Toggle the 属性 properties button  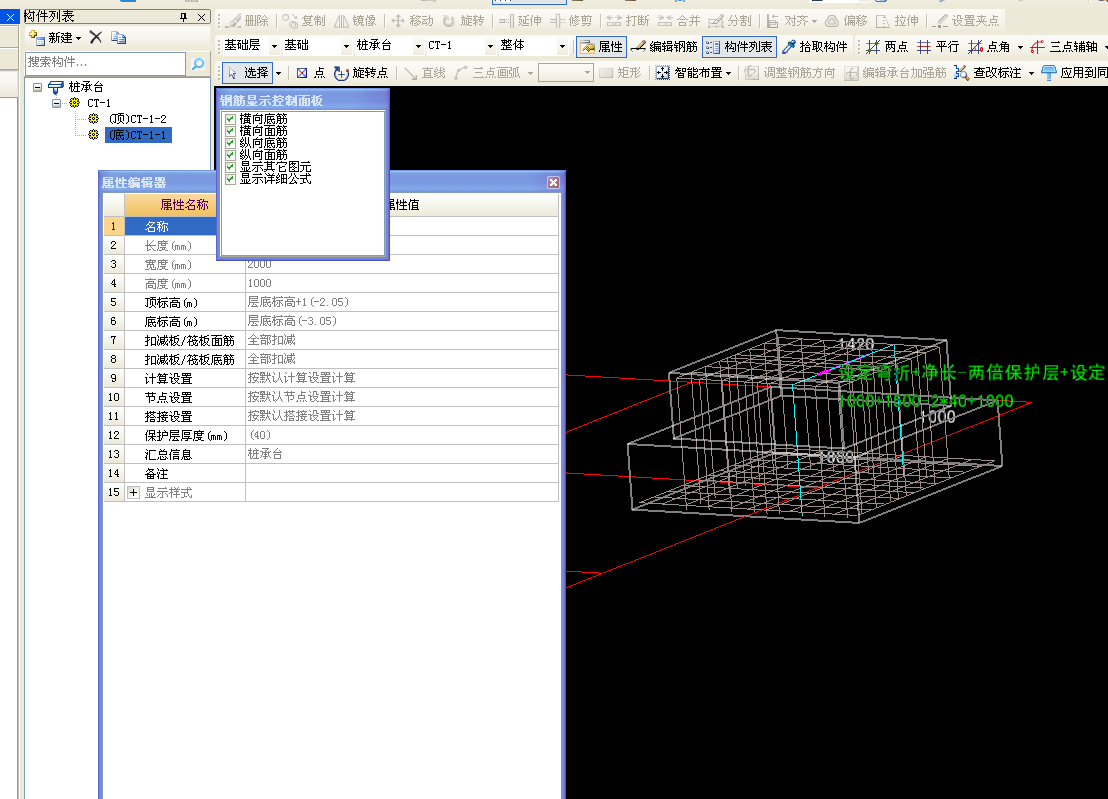click(x=601, y=47)
